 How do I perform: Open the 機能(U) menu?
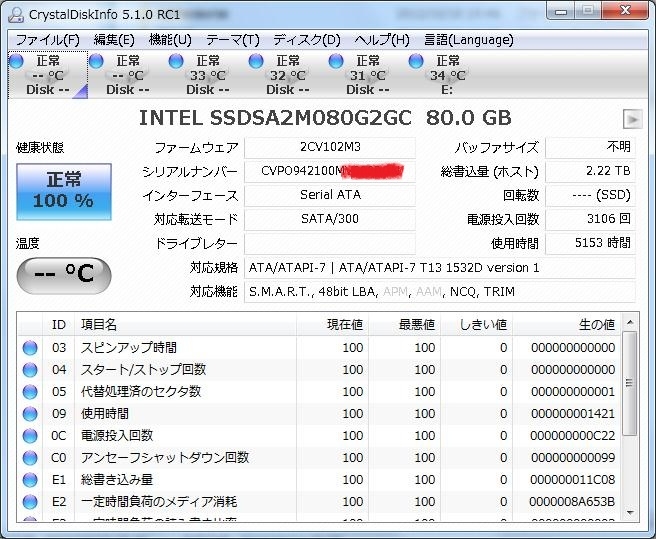pyautogui.click(x=170, y=40)
